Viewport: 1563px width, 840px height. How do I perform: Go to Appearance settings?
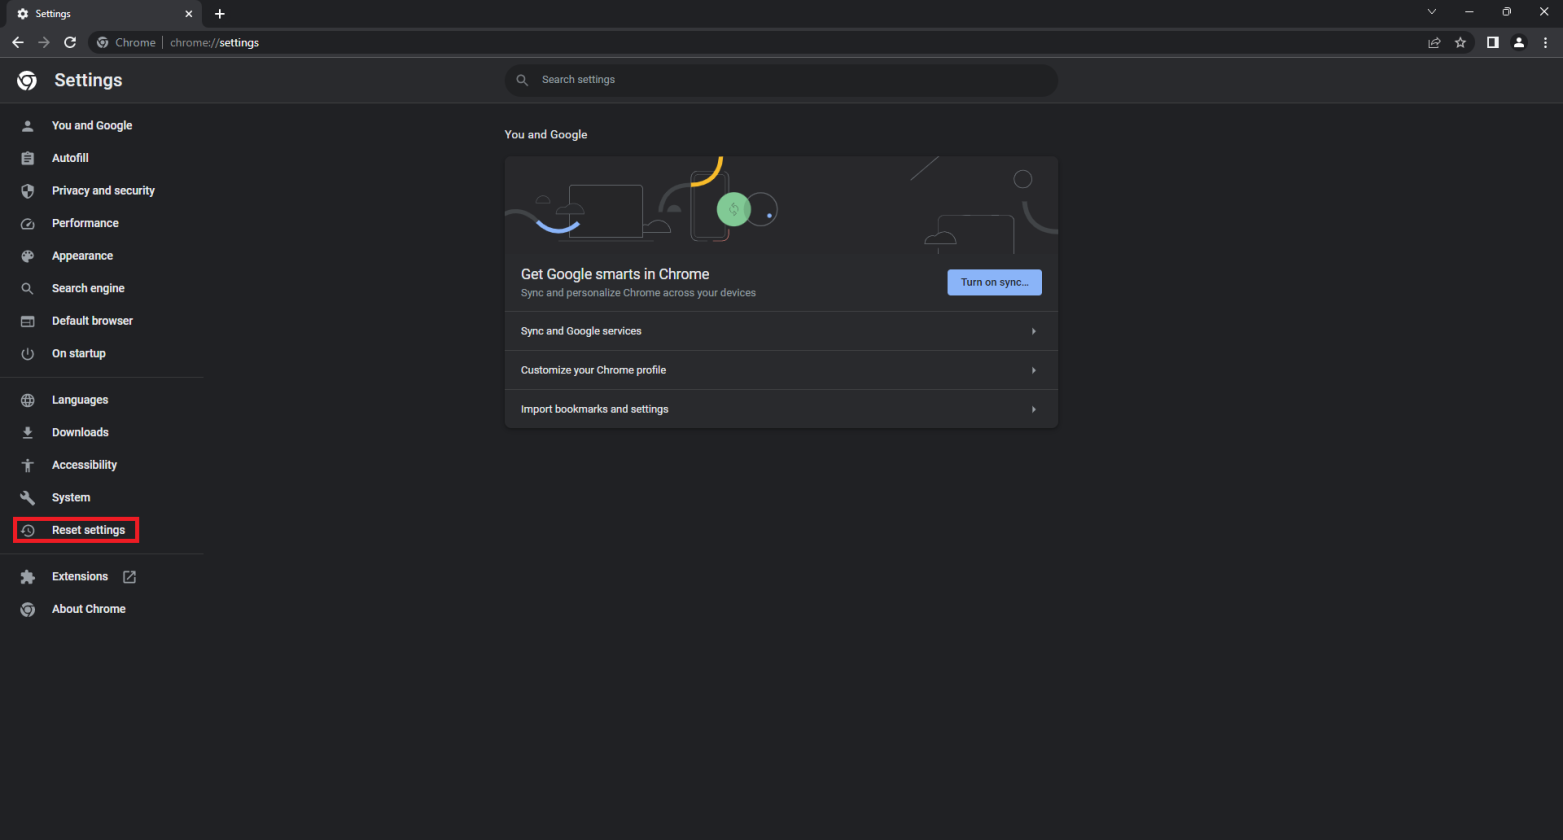pyautogui.click(x=82, y=256)
